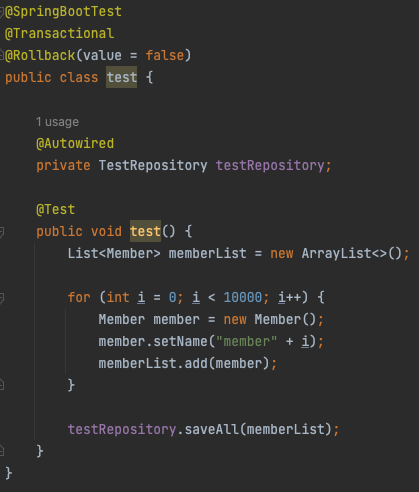Click the for loop closing fold marker

[x=2, y=385]
